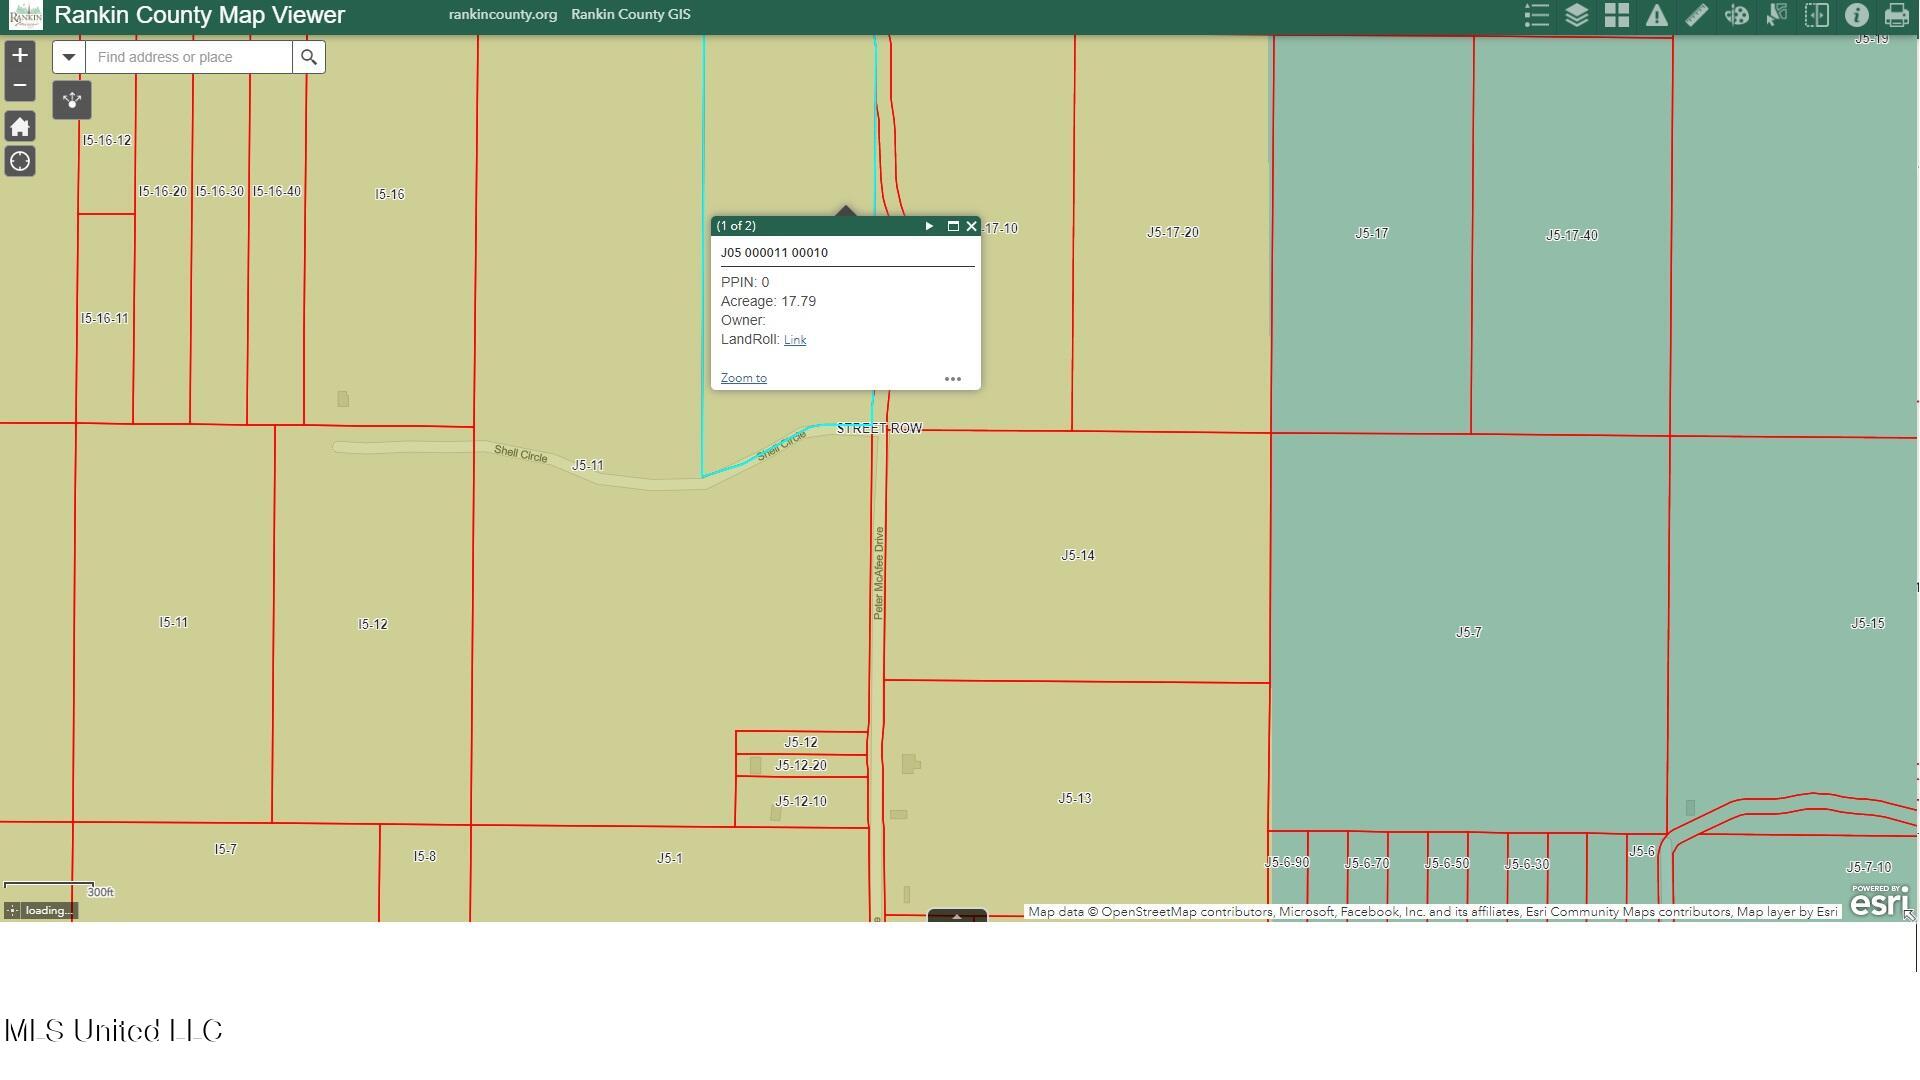
Task: Maximize the parcel popup
Action: pos(953,226)
